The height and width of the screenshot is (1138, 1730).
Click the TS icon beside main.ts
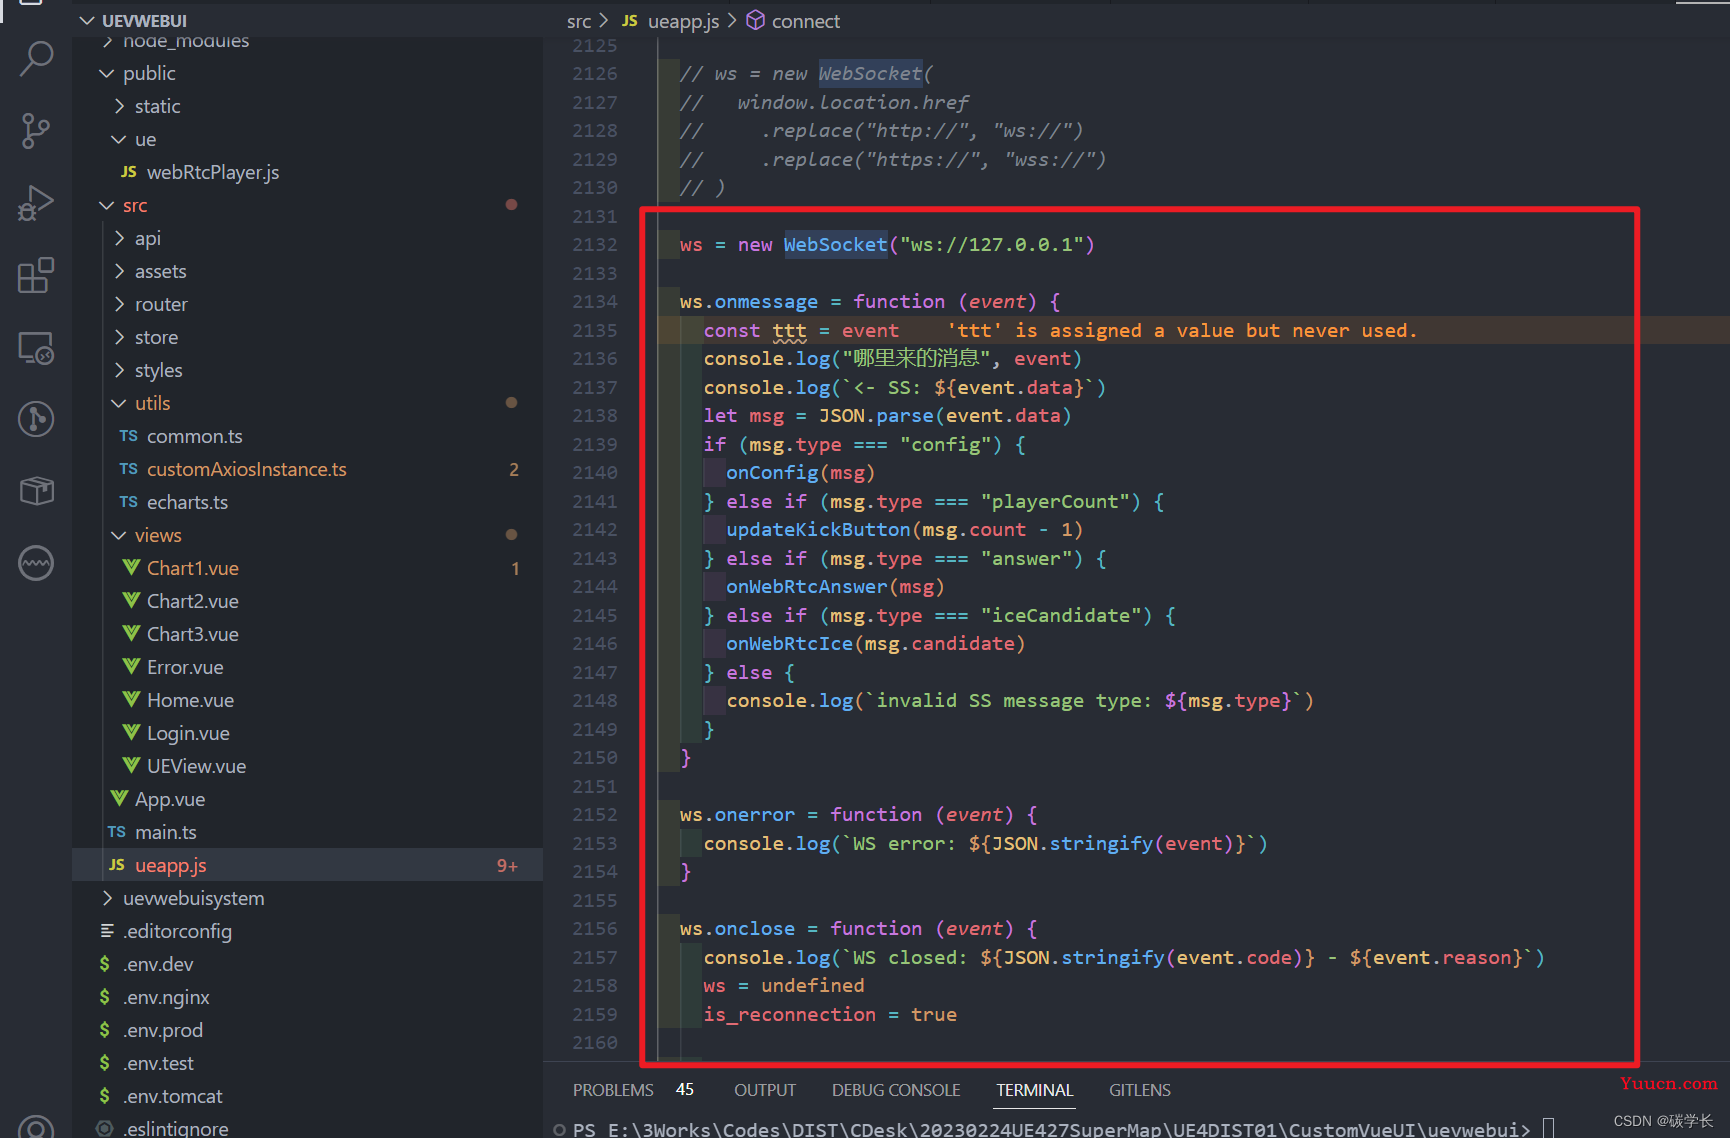(117, 832)
